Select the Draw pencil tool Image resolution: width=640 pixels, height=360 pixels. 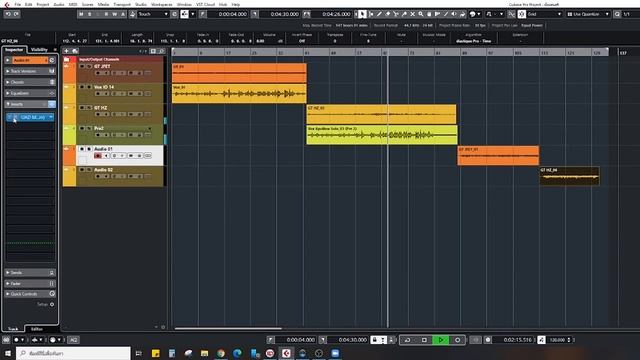point(379,14)
